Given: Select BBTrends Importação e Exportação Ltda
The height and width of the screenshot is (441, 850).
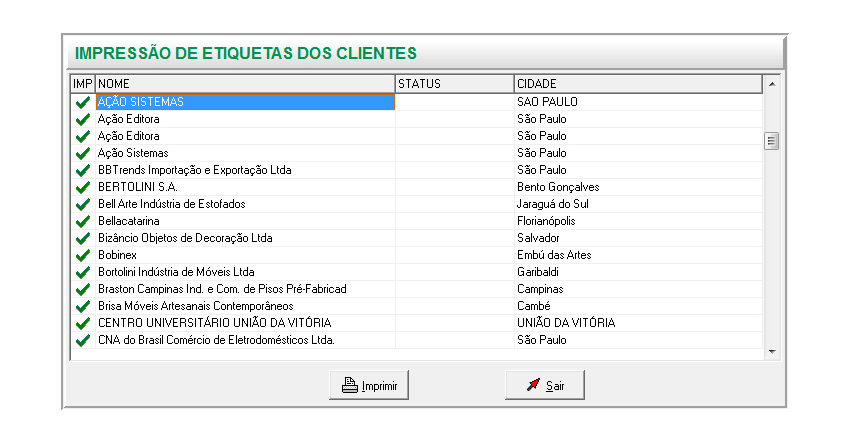Looking at the screenshot, I should [246, 170].
